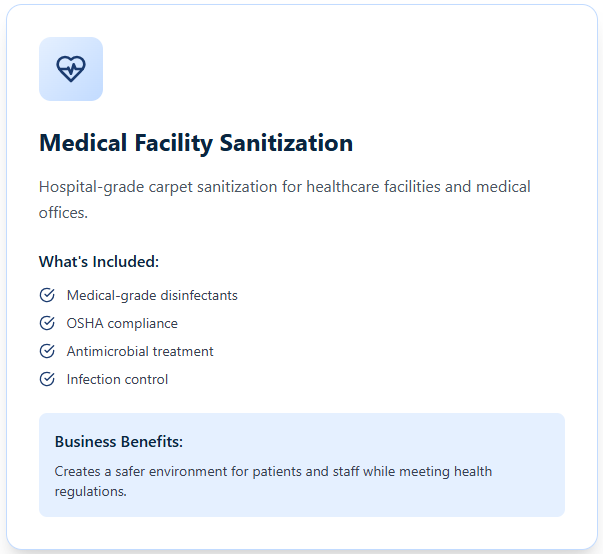The height and width of the screenshot is (554, 603).
Task: Click the word Hospital-grade in the description
Action: click(x=92, y=188)
